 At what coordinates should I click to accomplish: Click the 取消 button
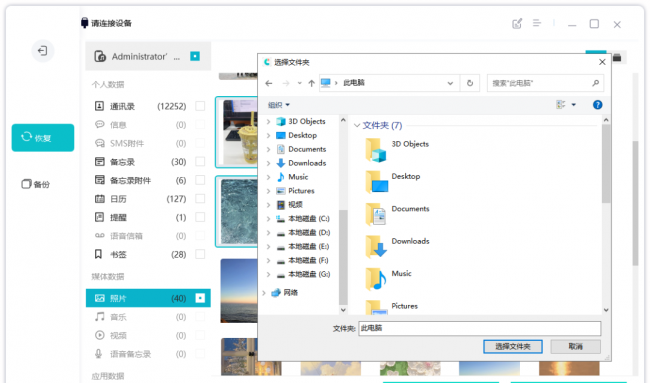coord(575,347)
